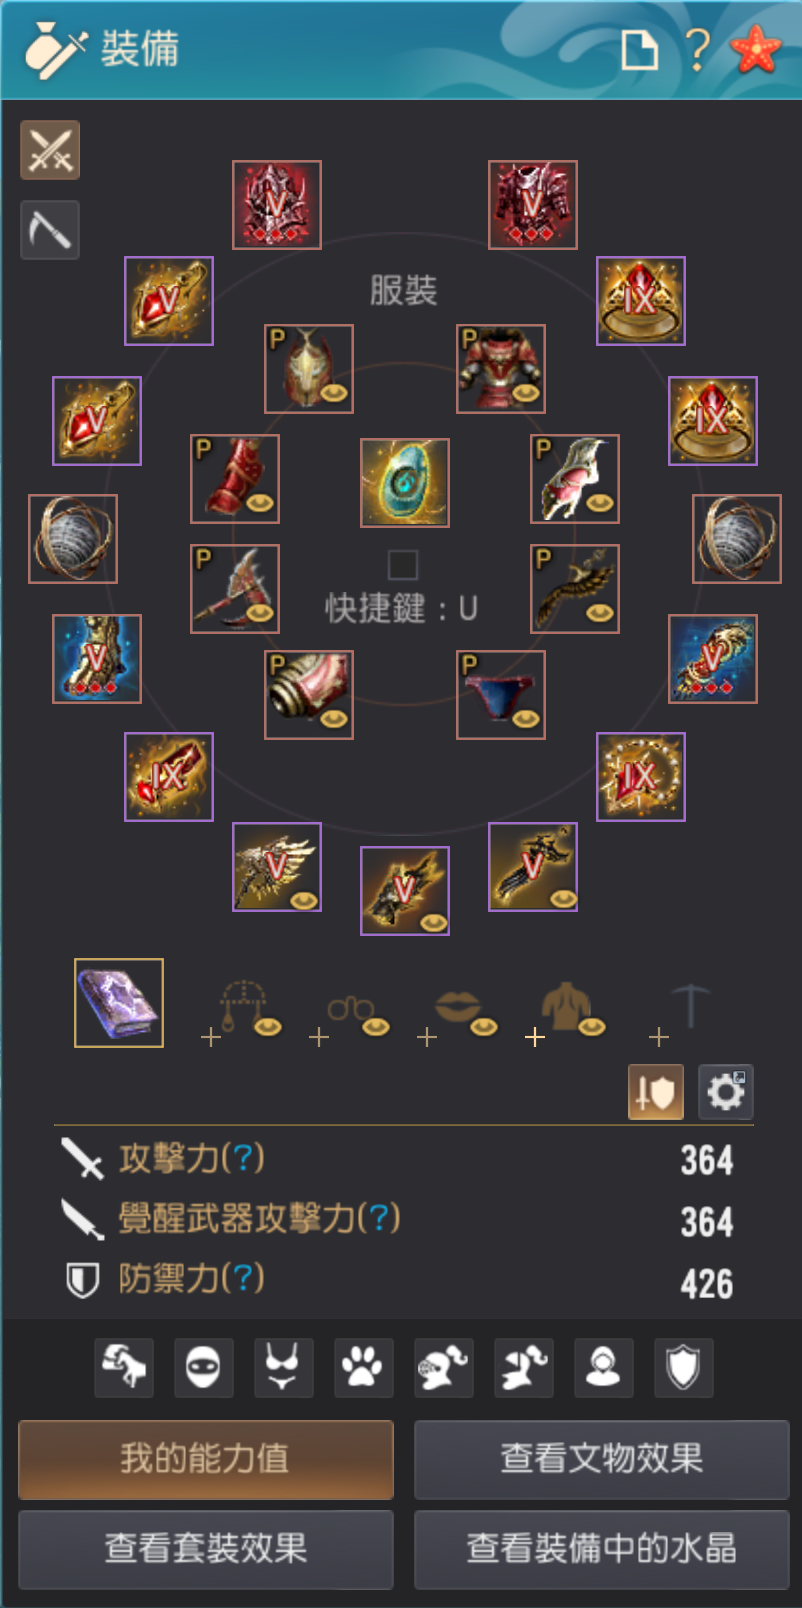Open 查看裝備中的水晶 button

[602, 1549]
